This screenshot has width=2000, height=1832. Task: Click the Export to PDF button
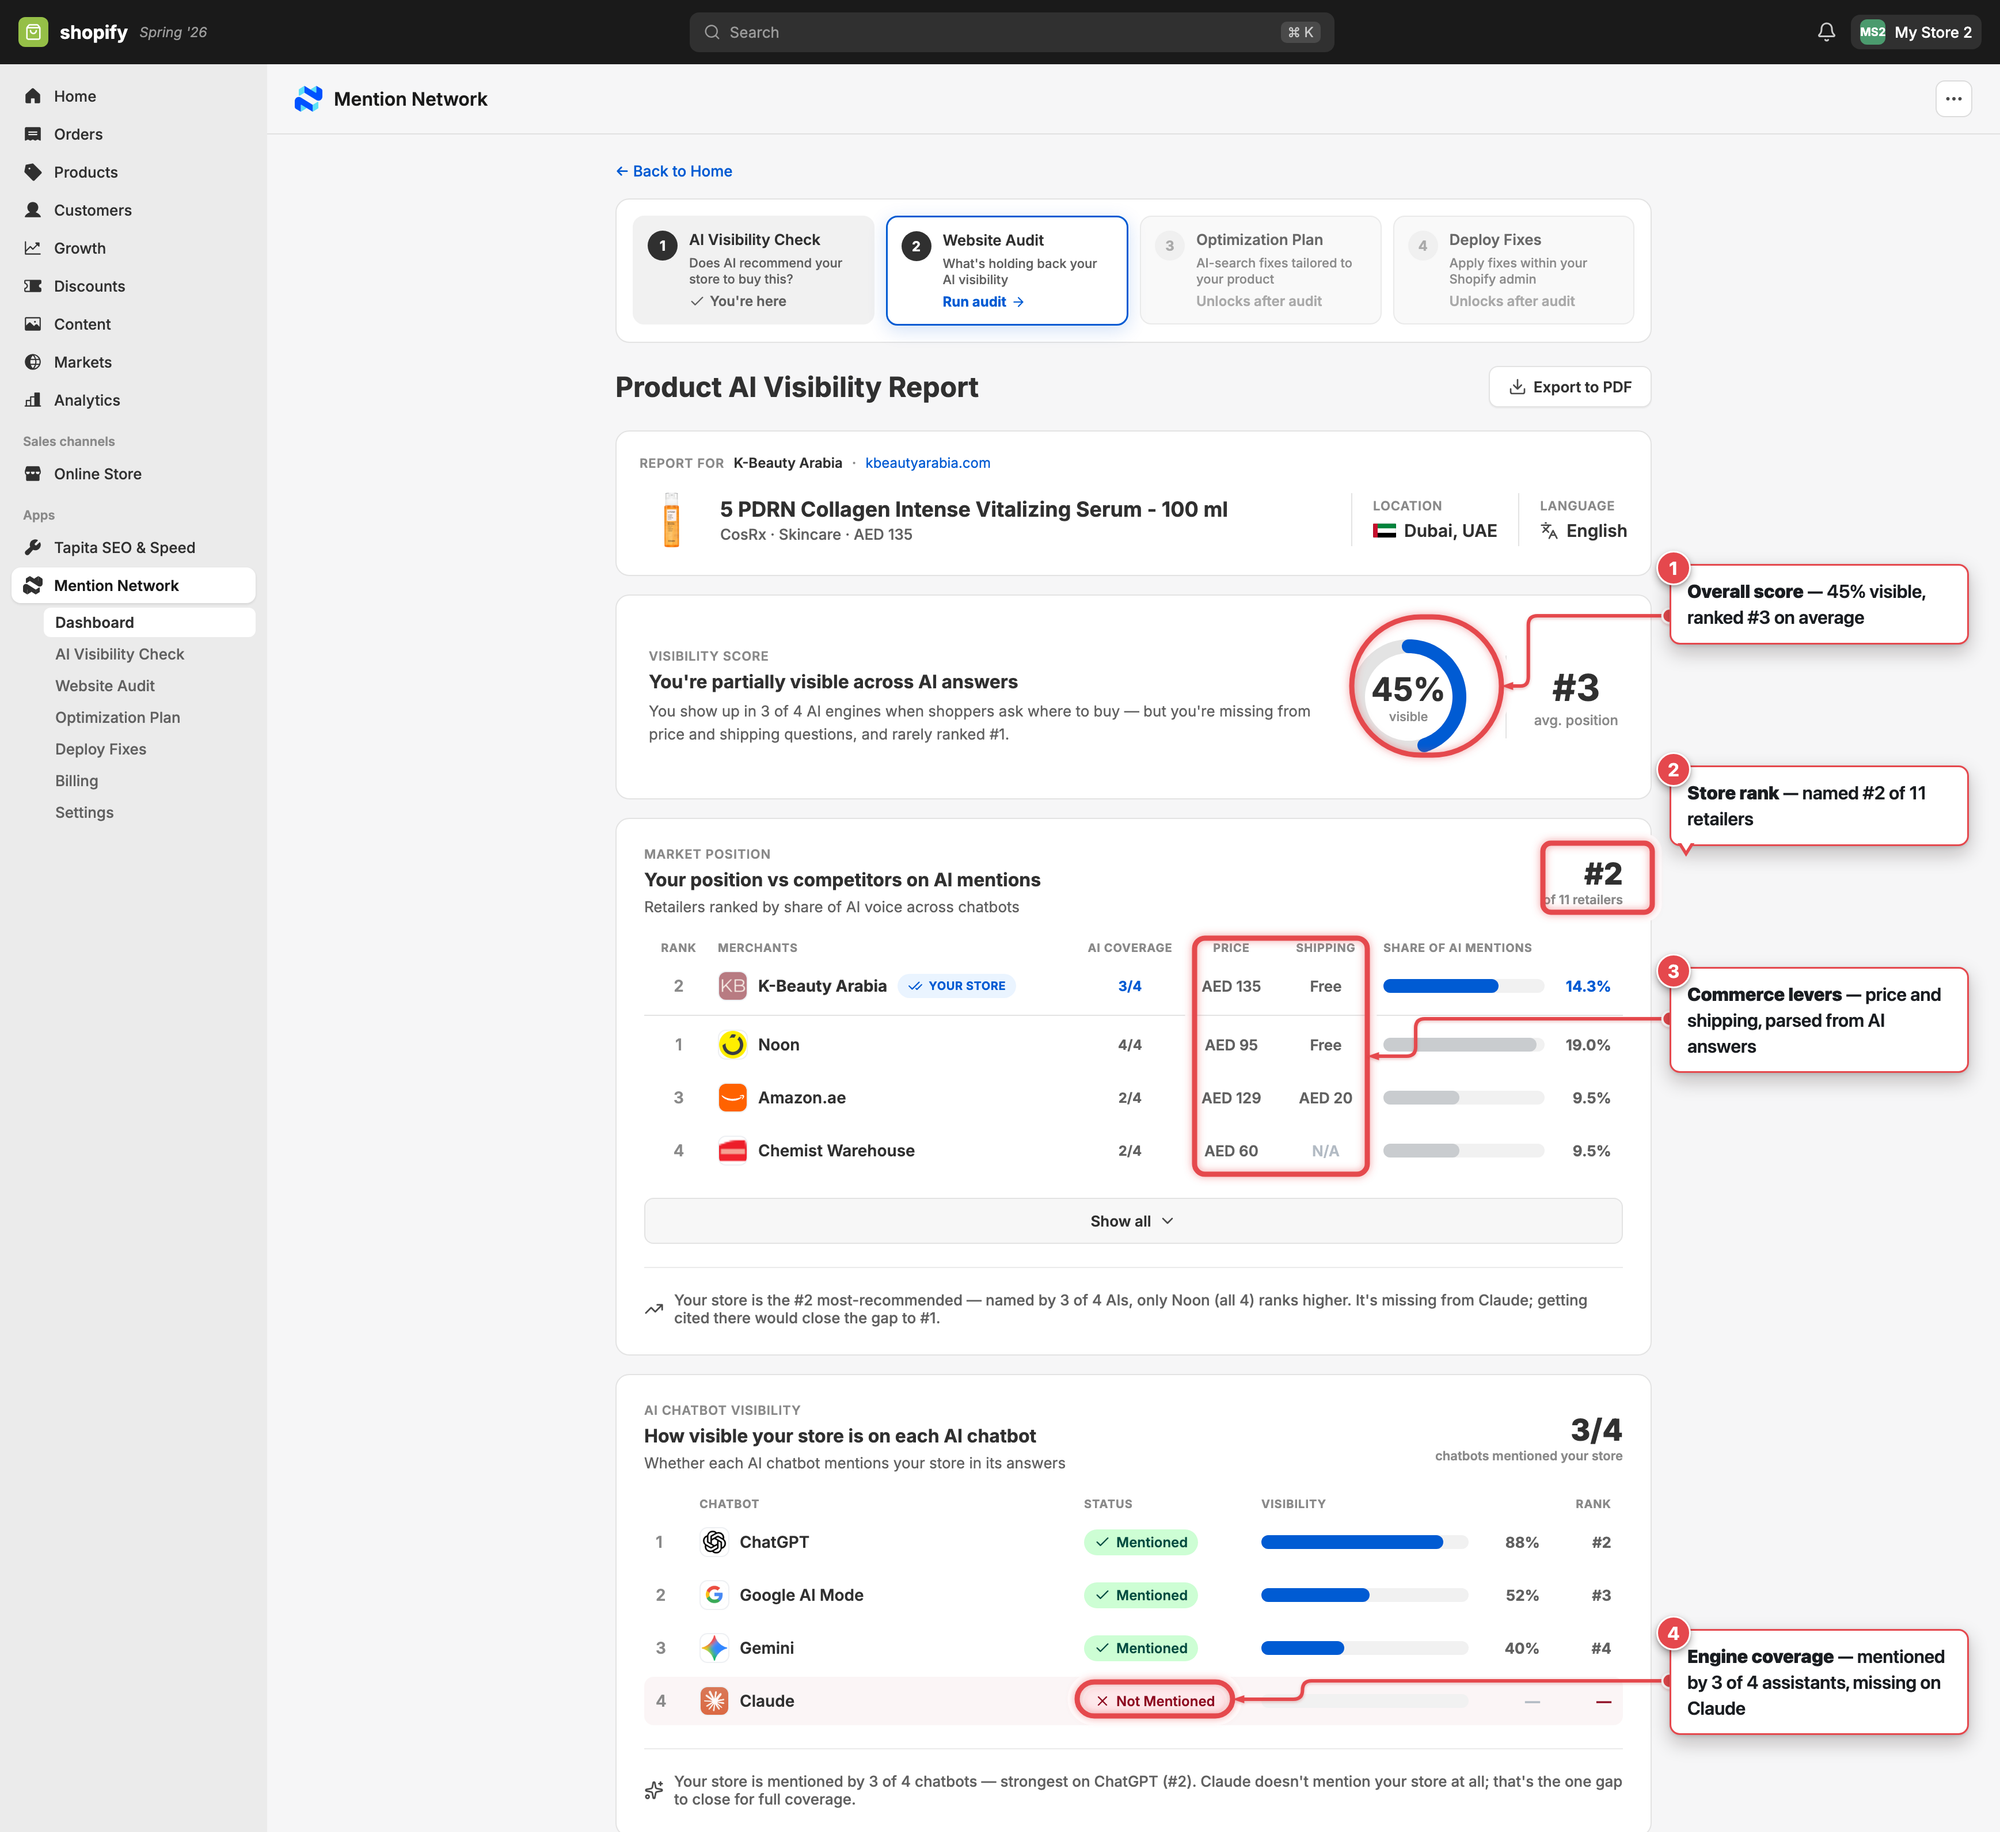1569,387
